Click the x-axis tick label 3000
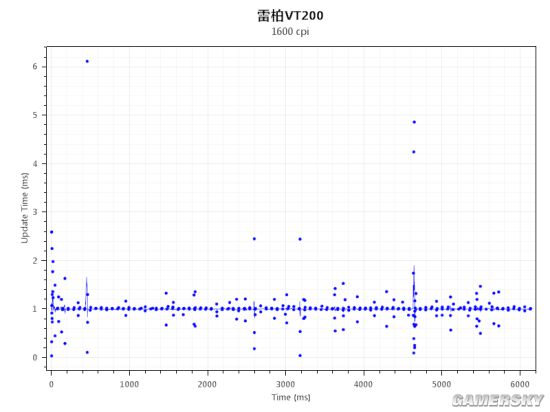550x412 pixels. pos(285,384)
